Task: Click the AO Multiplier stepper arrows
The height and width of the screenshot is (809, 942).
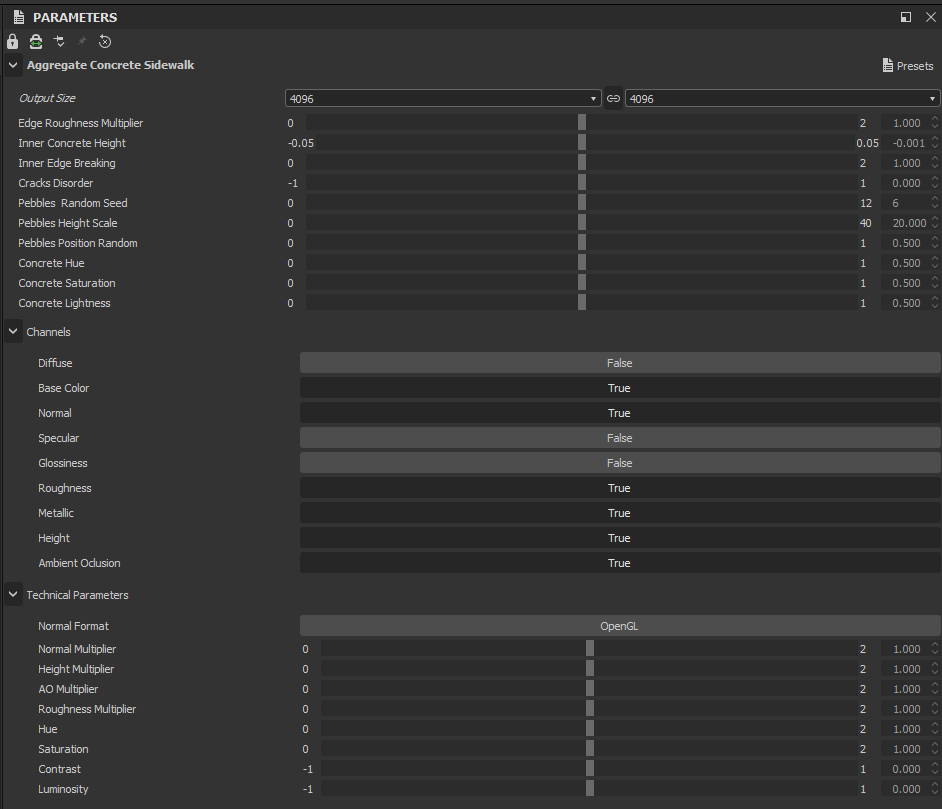Action: 935,689
